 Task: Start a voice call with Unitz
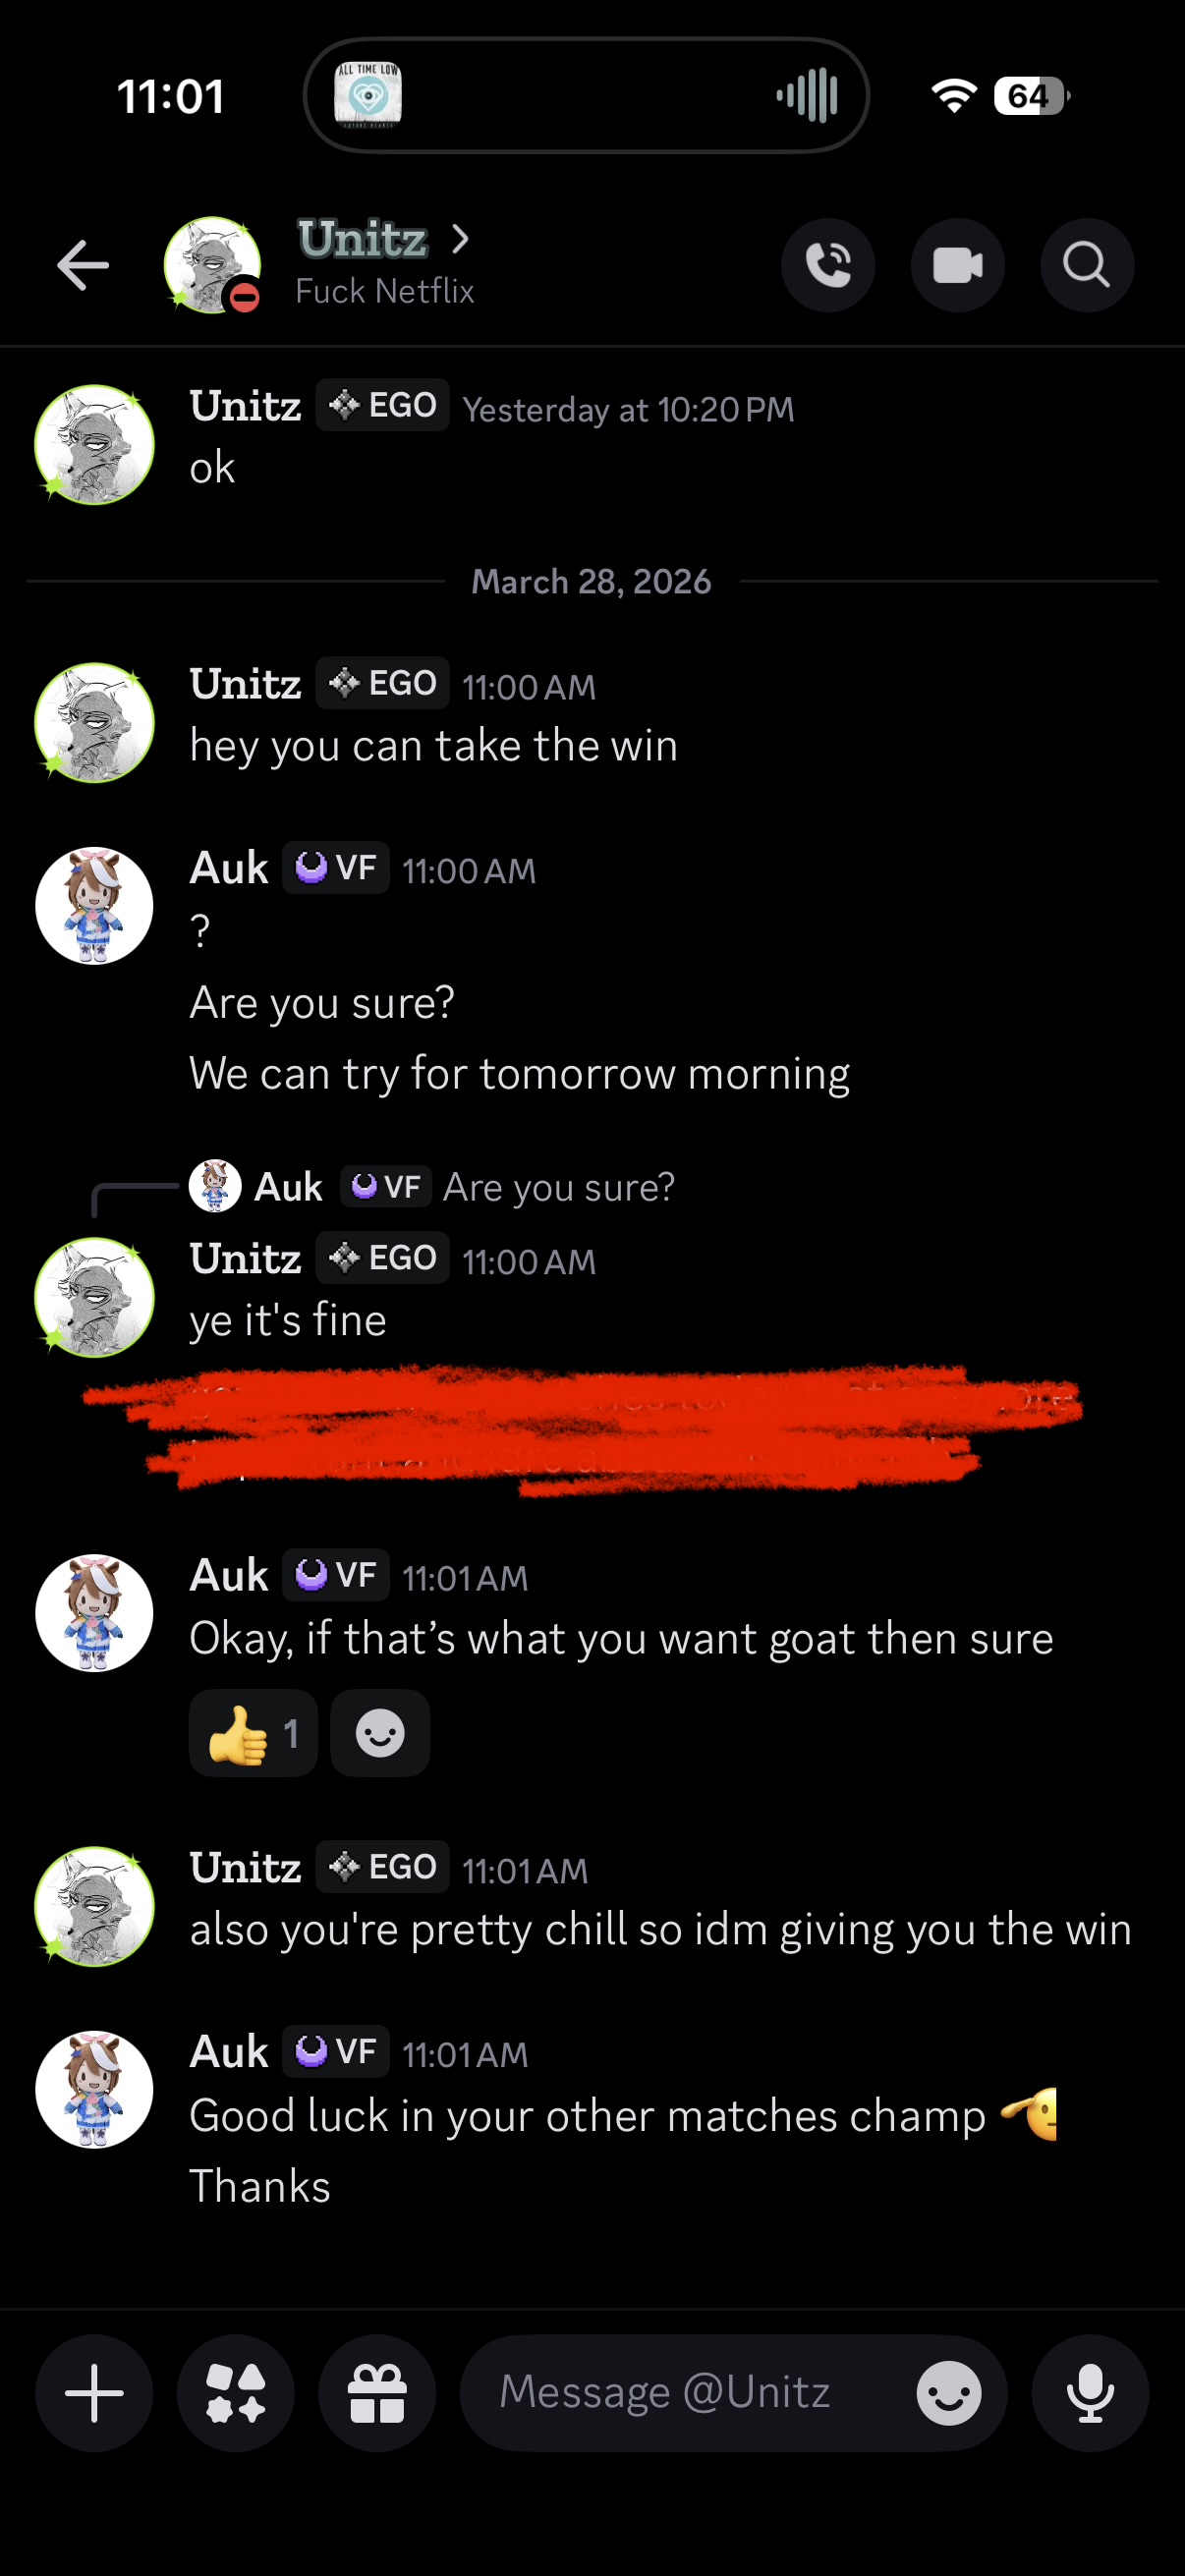point(828,265)
